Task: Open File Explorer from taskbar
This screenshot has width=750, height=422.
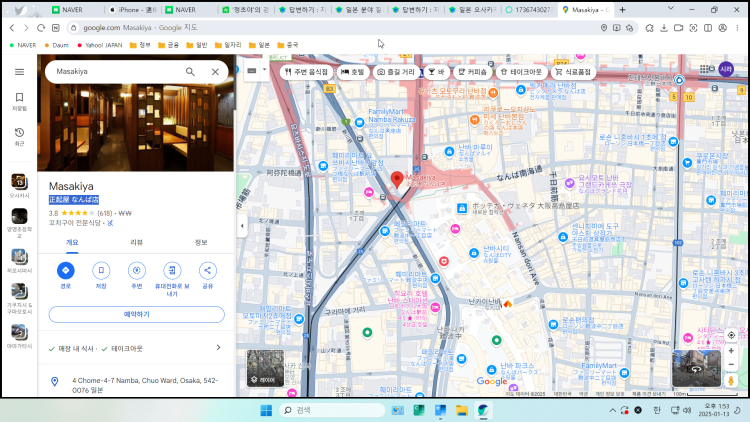Action: tap(462, 410)
